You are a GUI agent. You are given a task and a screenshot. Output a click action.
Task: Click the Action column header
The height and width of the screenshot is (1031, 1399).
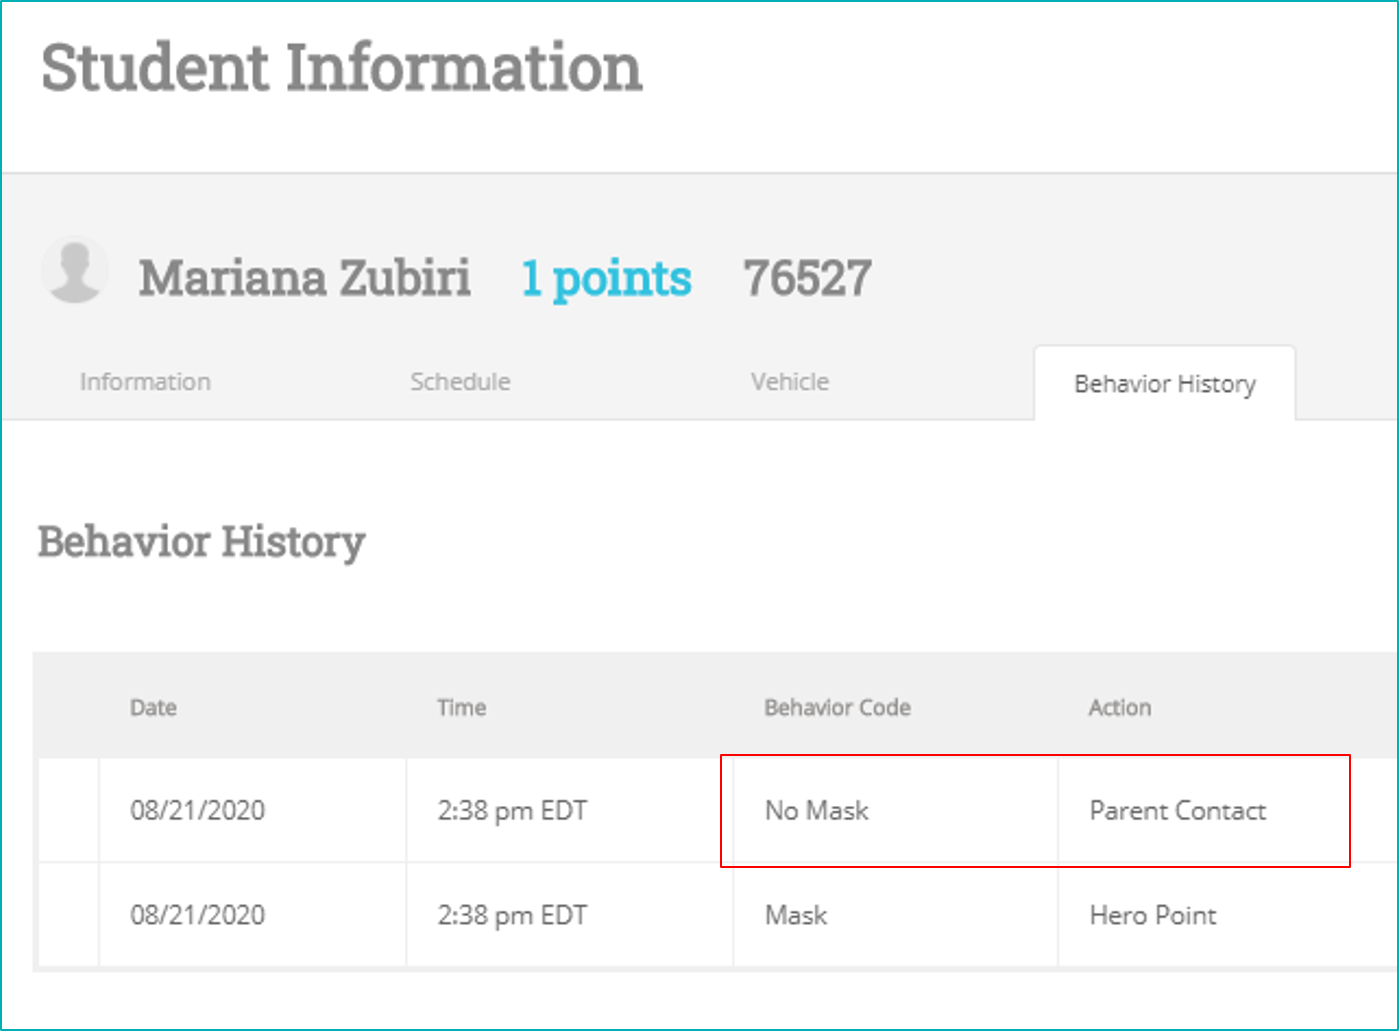coord(1119,707)
